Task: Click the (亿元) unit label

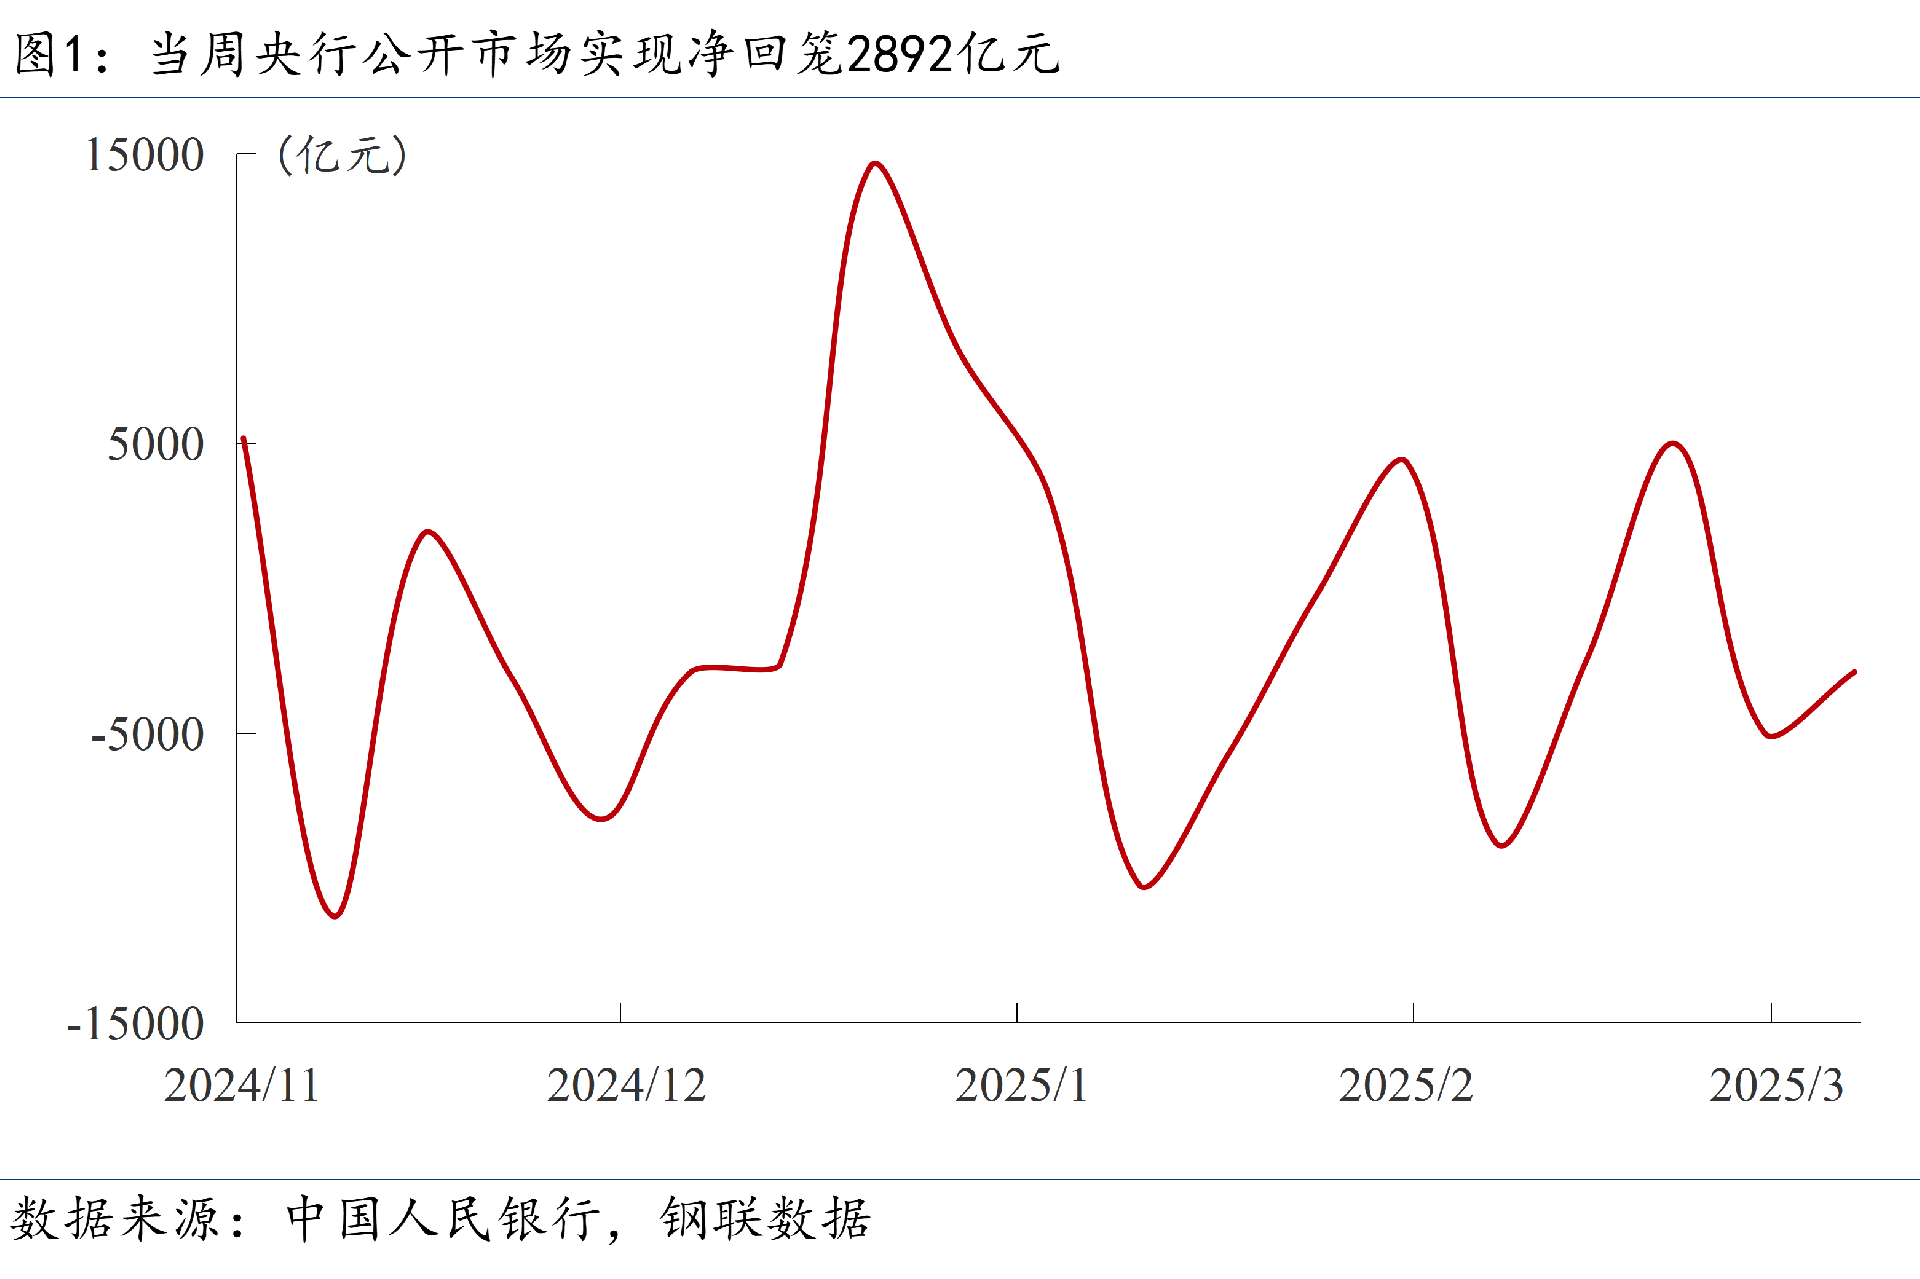Action: tap(342, 156)
